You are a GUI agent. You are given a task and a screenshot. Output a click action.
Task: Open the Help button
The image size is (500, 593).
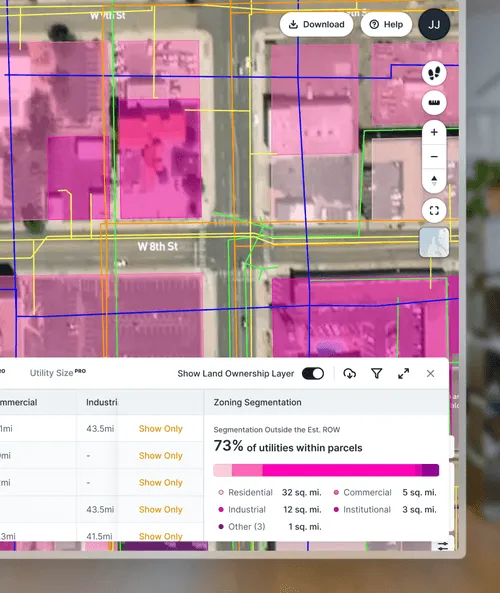coord(386,25)
